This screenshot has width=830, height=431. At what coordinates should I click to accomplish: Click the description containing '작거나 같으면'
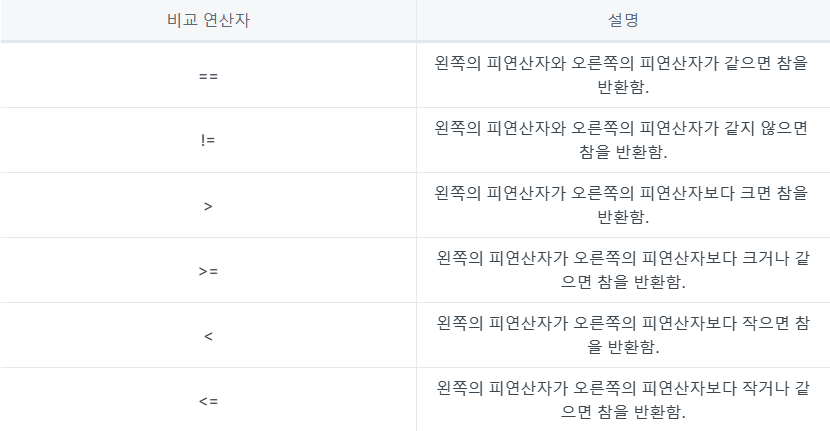coord(623,400)
